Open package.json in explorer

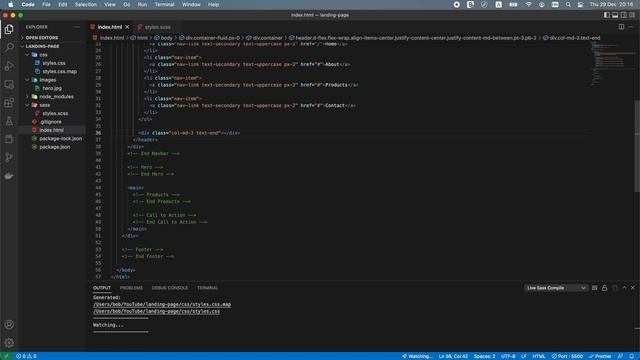point(55,147)
